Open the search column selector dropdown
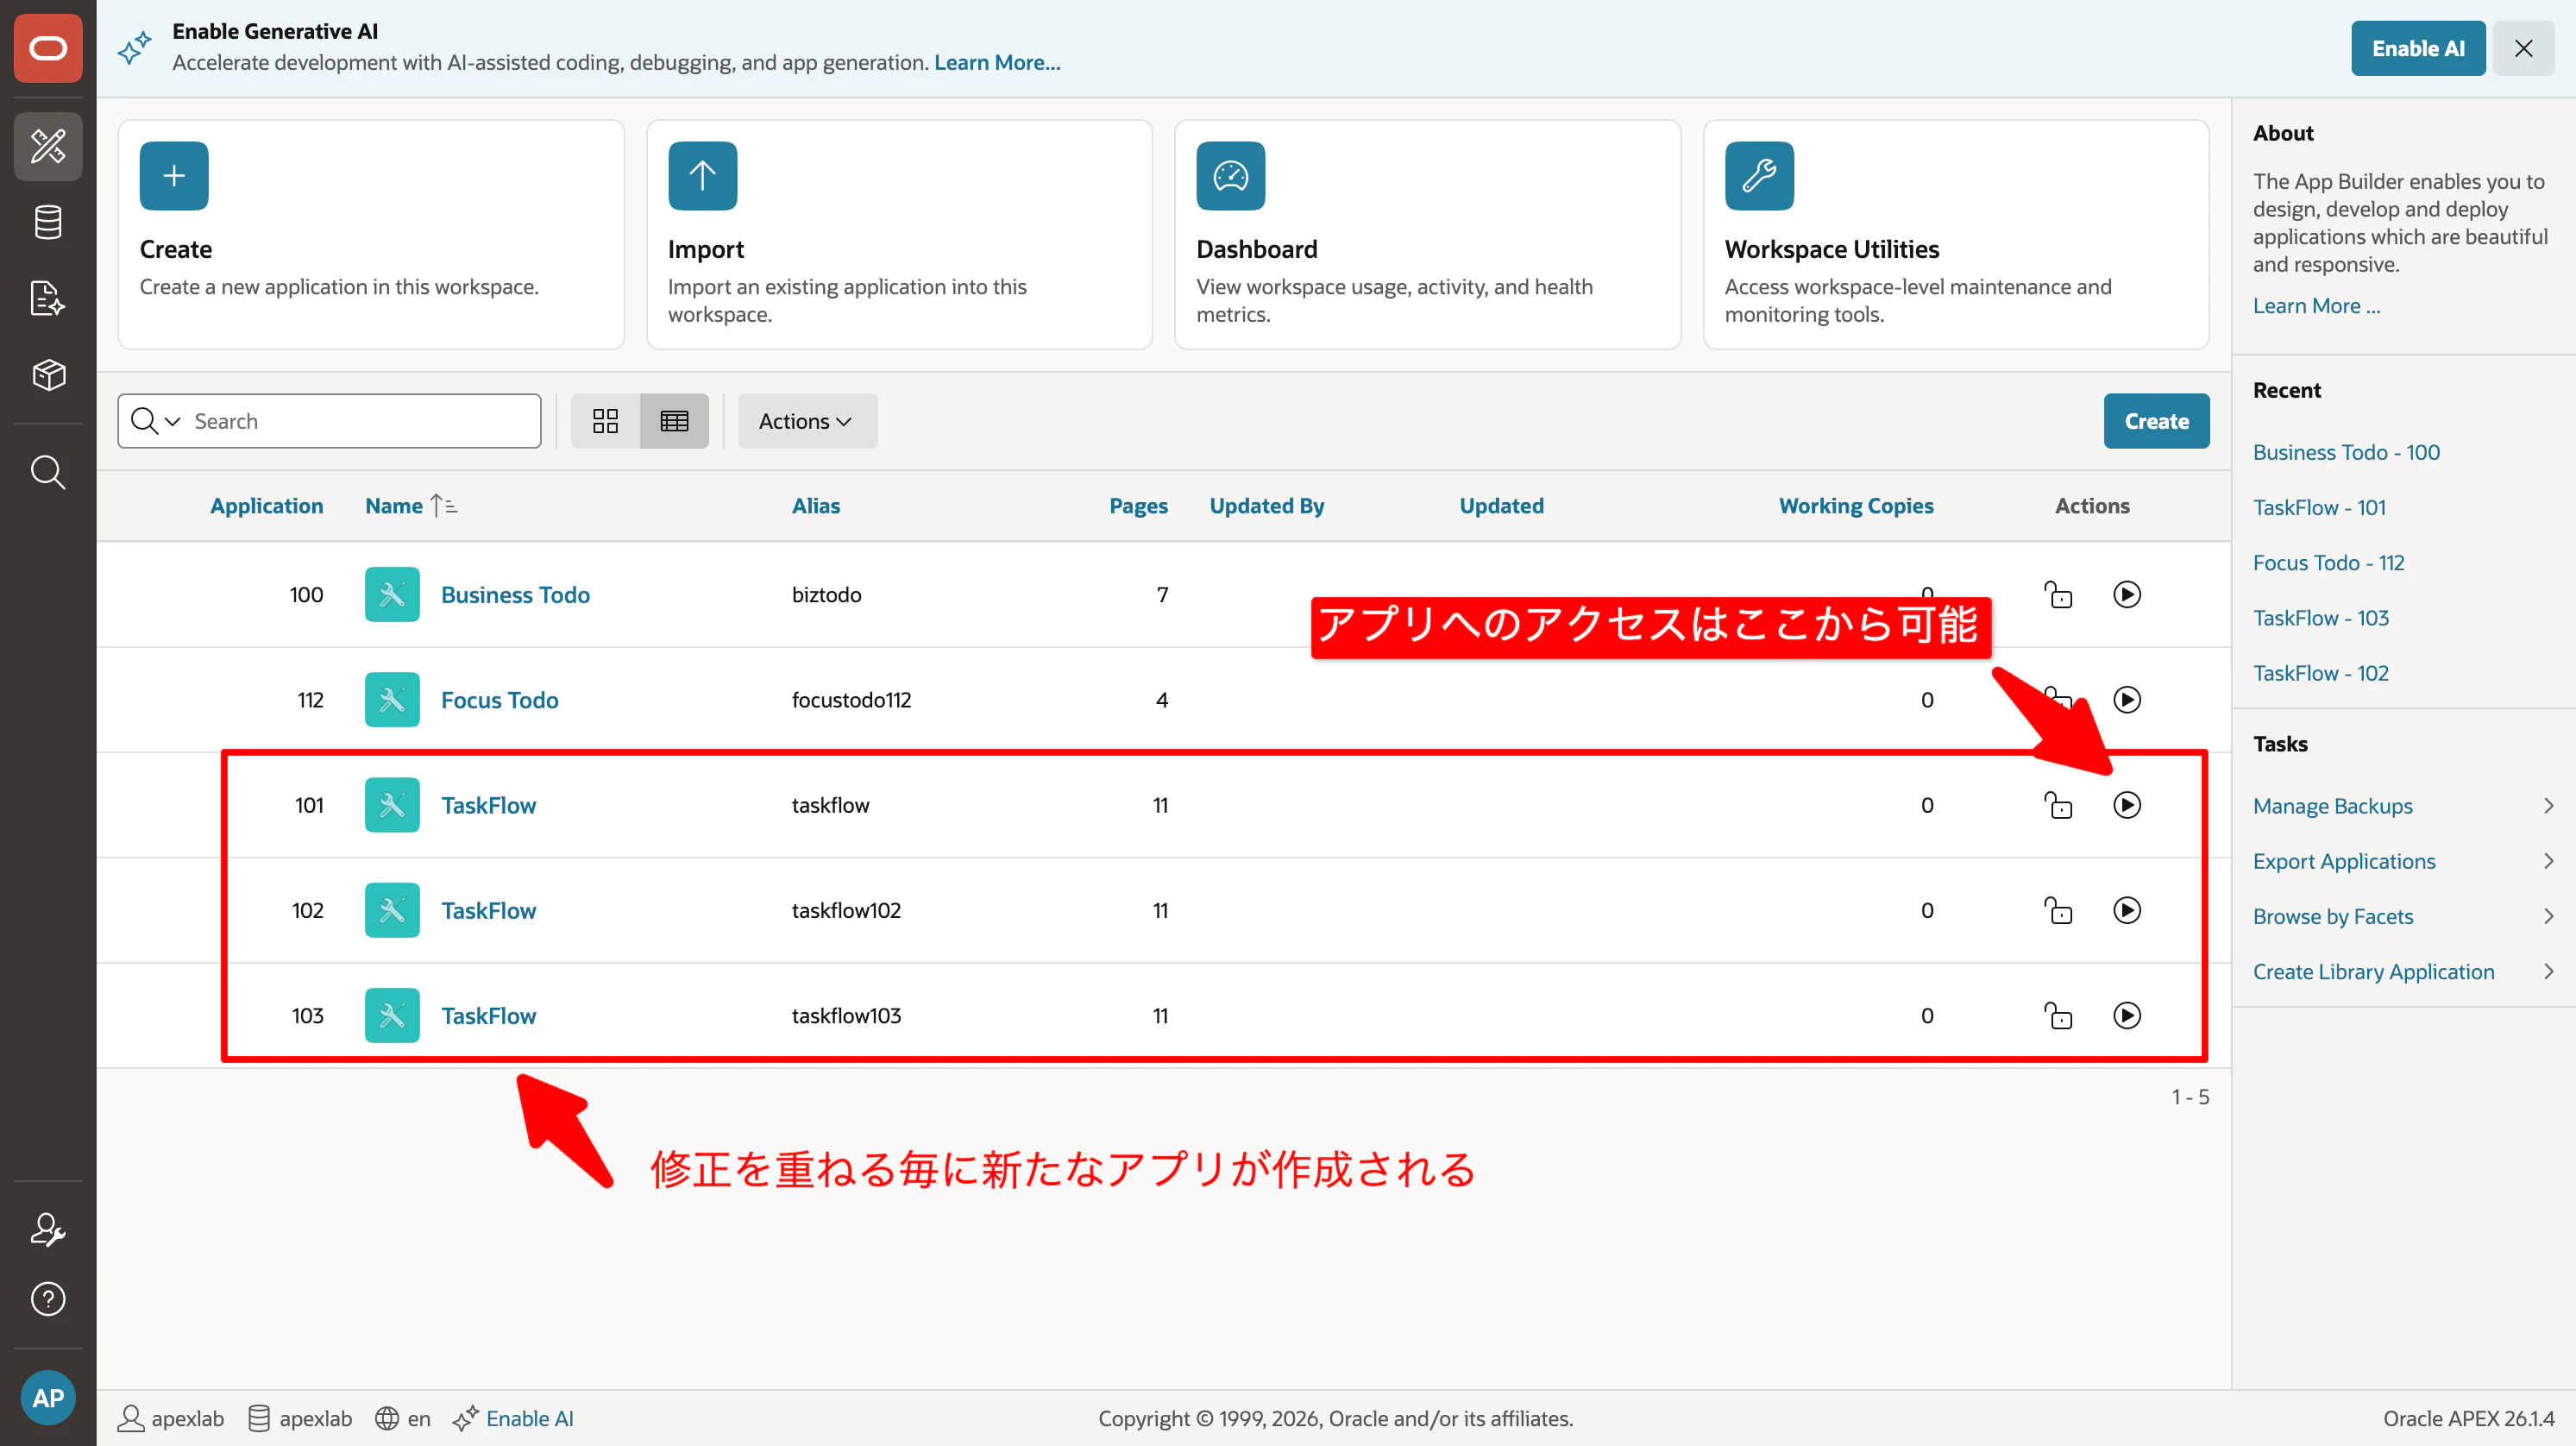2576x1446 pixels. [x=156, y=421]
